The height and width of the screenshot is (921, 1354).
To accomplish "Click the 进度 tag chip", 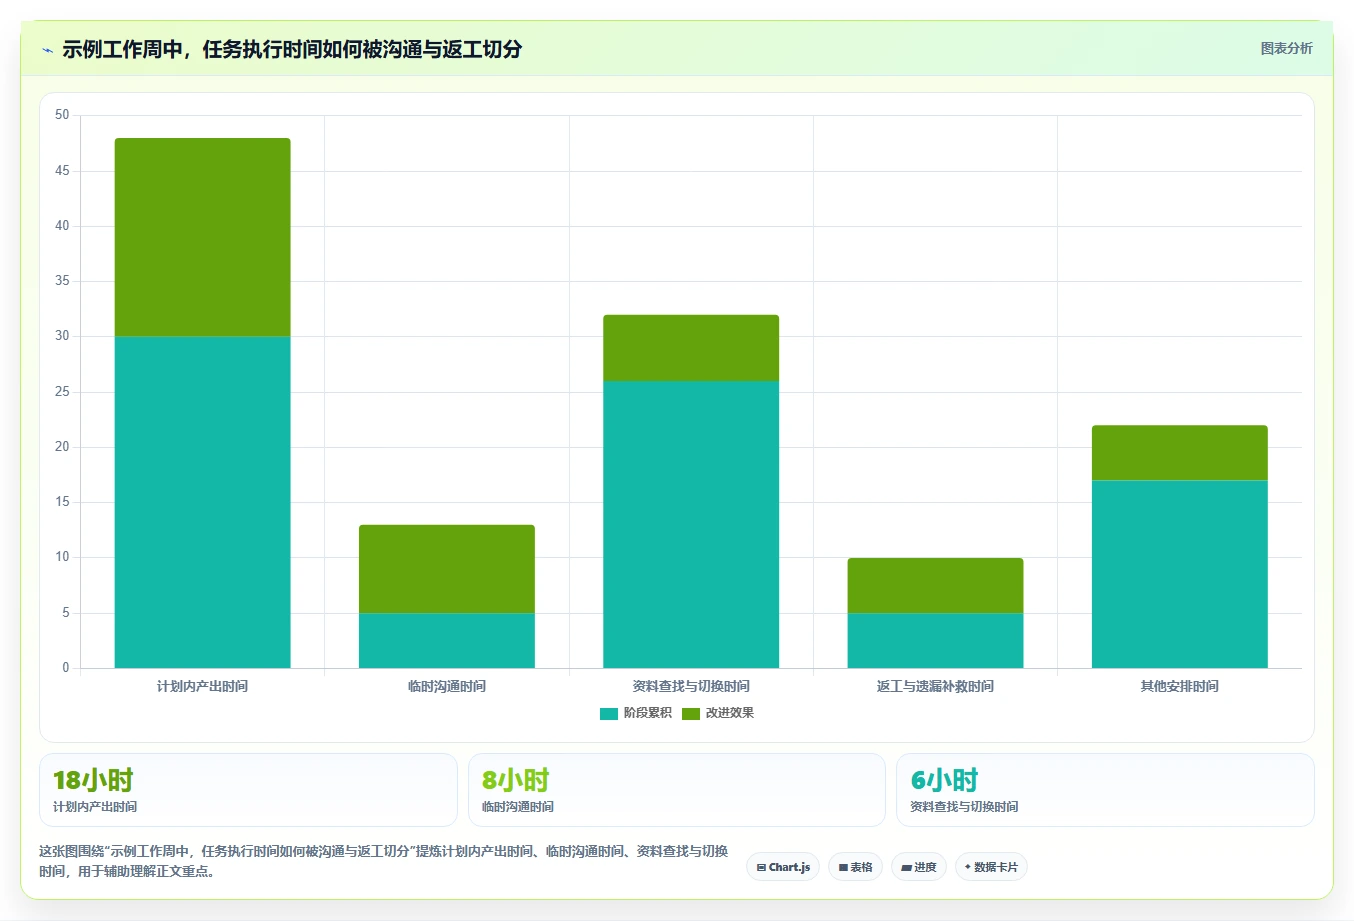I will click(919, 867).
